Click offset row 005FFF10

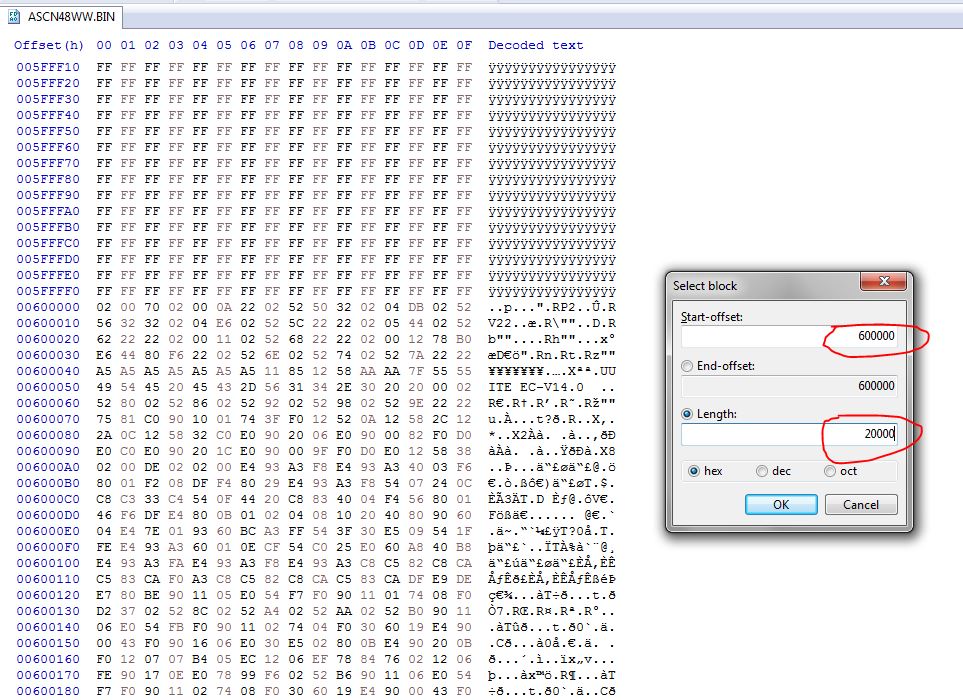(x=48, y=67)
